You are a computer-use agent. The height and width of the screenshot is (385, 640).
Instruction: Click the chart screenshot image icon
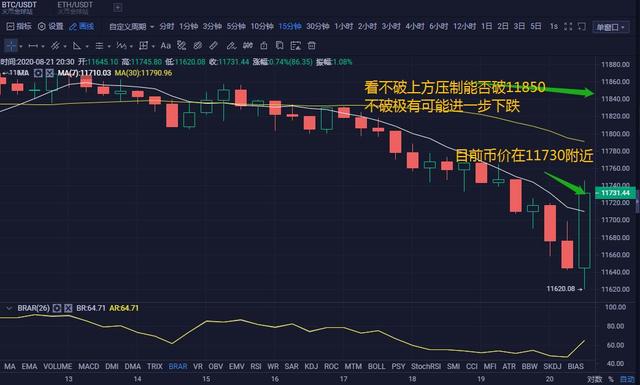296,46
